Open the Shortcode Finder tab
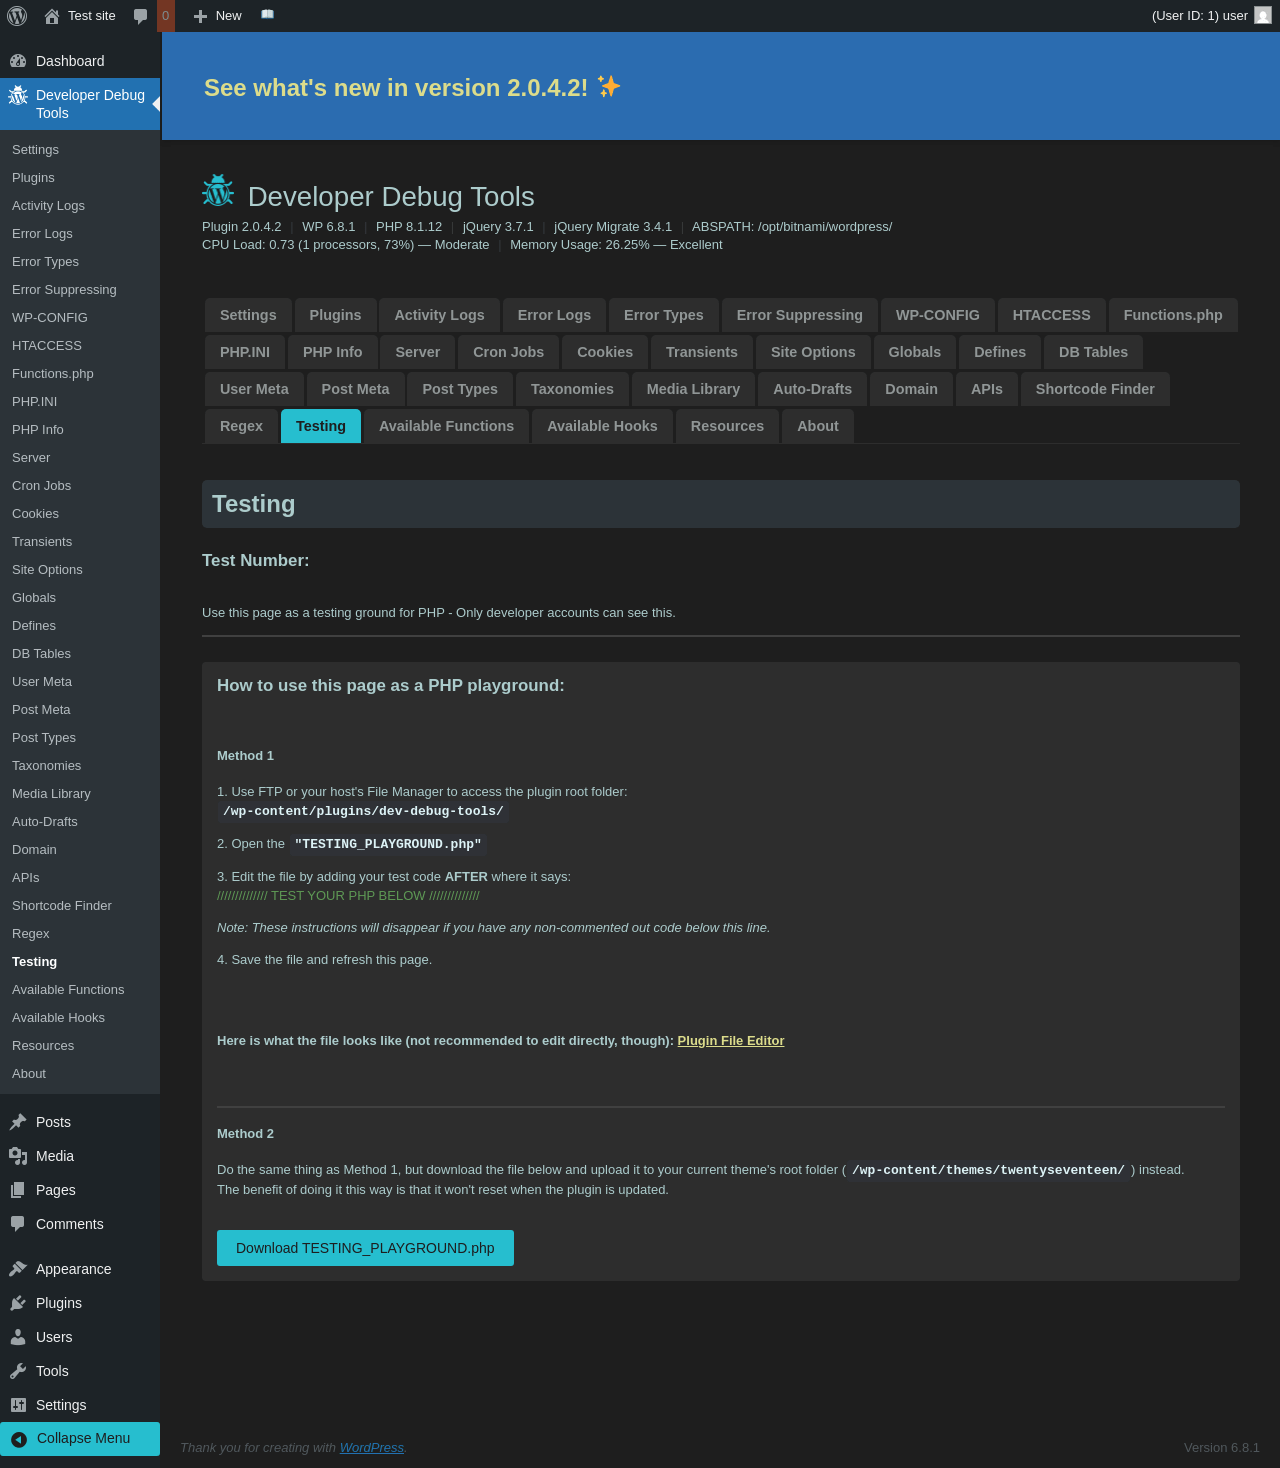1280x1468 pixels. click(1094, 389)
